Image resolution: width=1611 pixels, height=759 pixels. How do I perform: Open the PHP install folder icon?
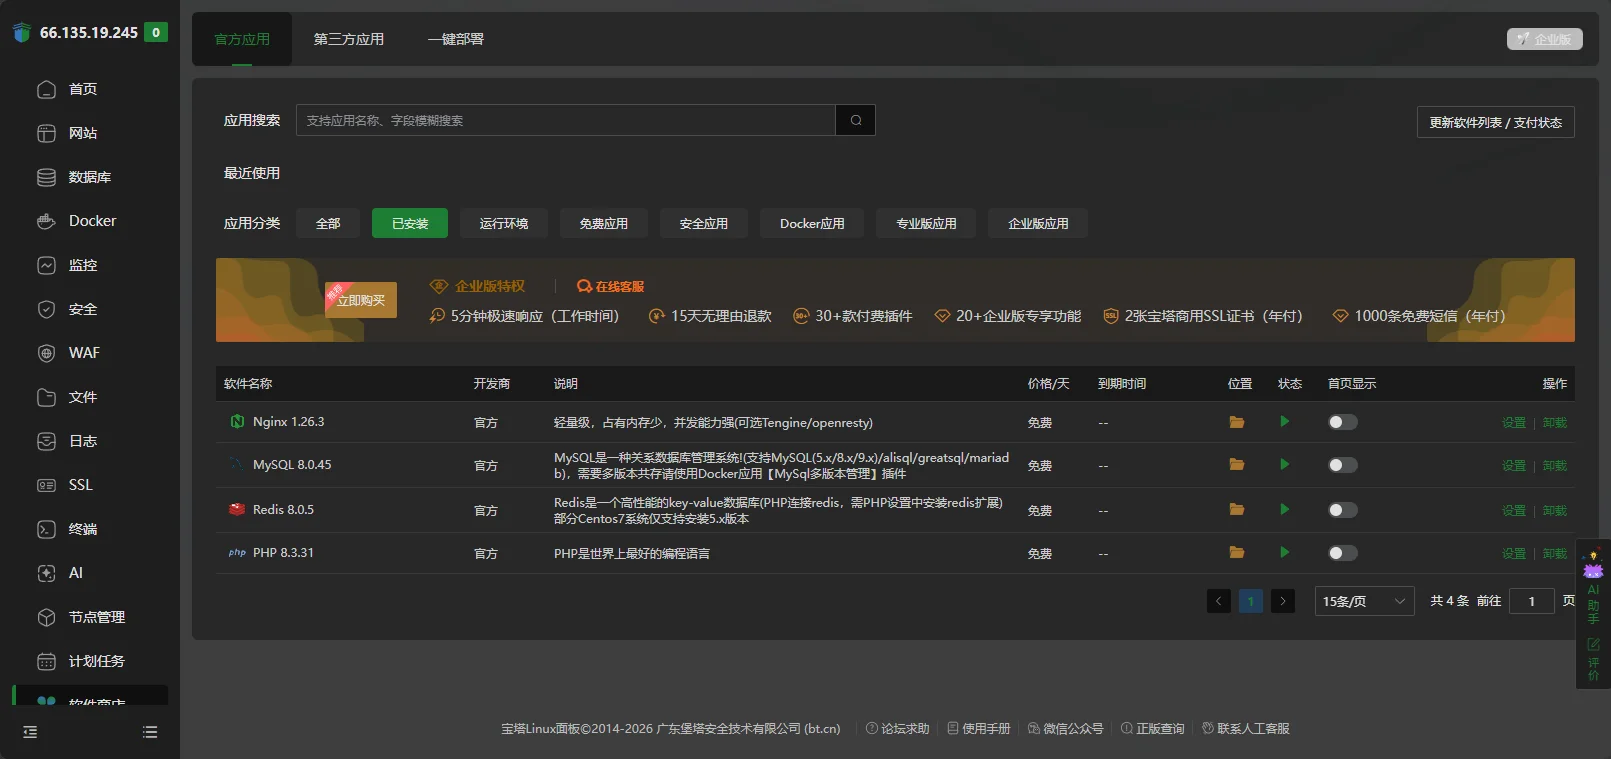click(1237, 553)
